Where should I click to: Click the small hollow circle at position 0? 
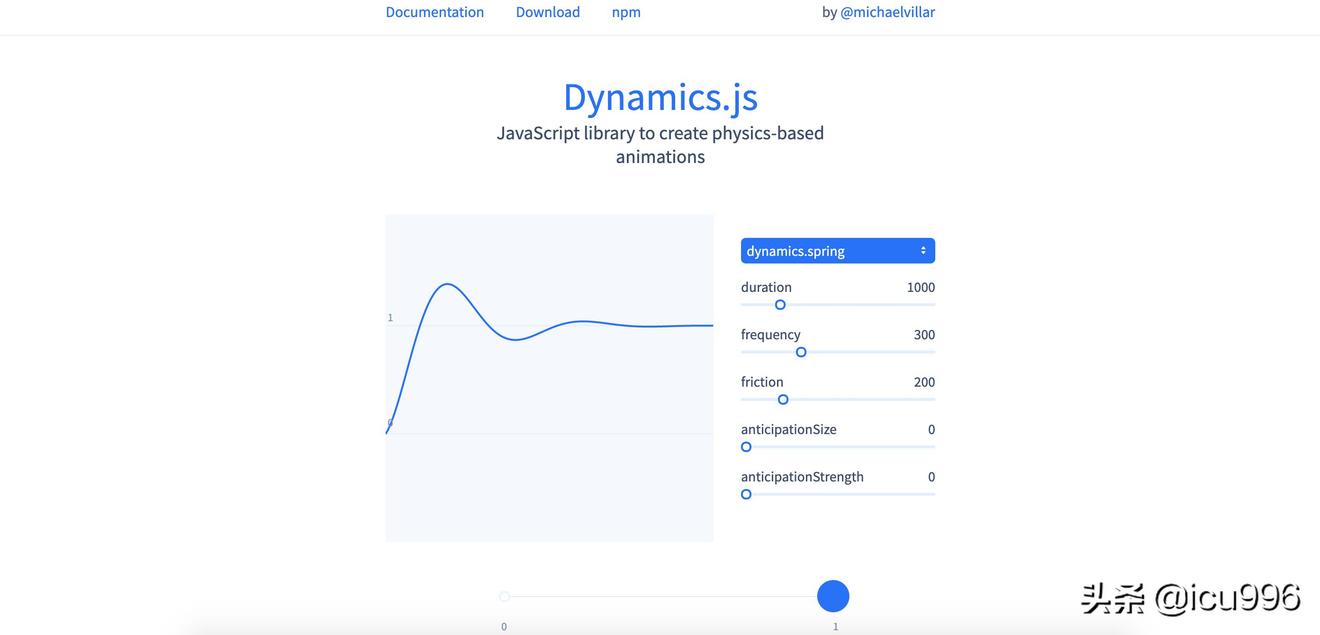coord(504,597)
